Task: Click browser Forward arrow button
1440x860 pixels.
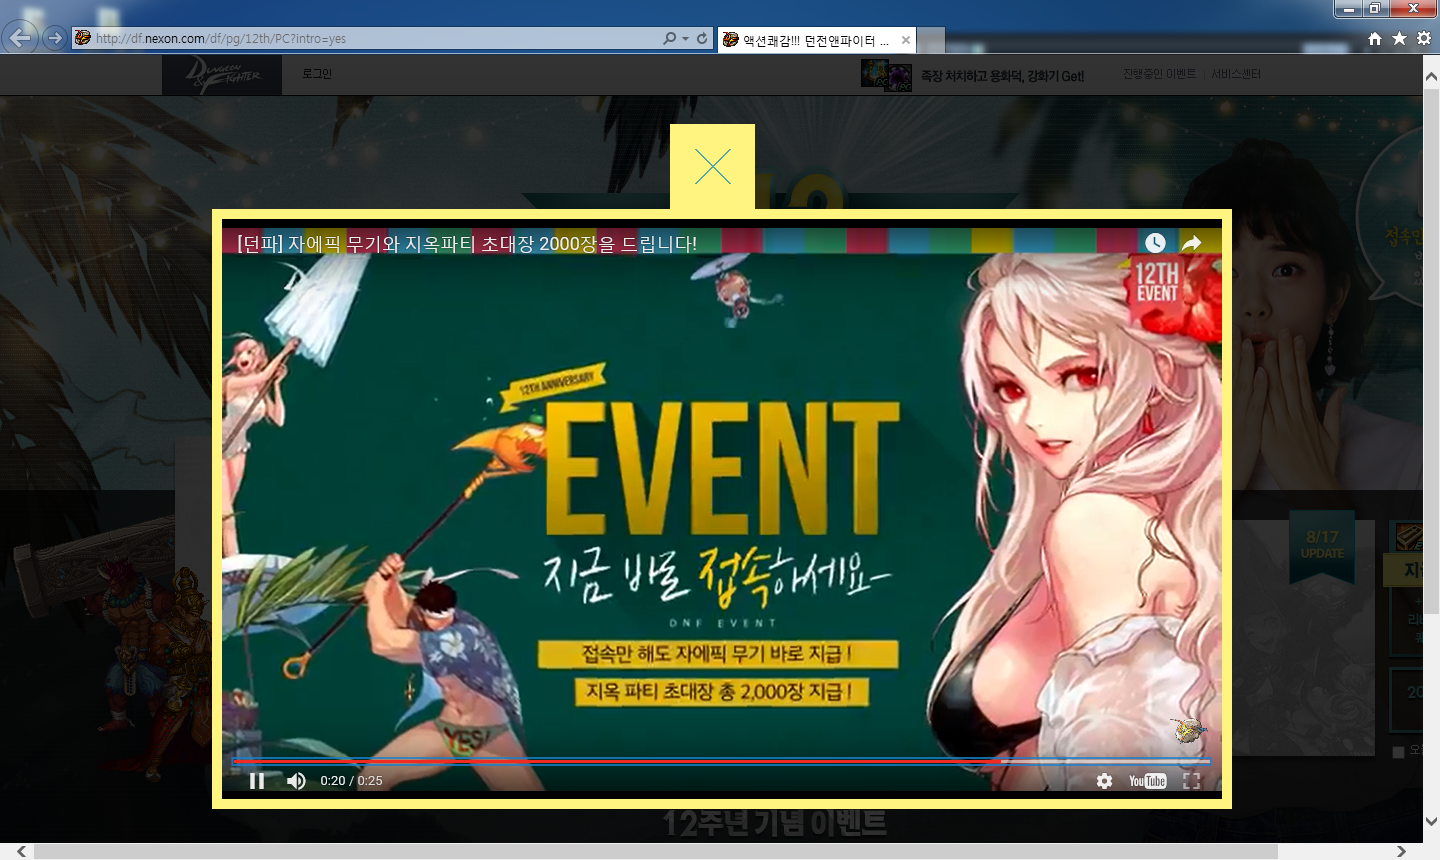Action: tap(55, 38)
